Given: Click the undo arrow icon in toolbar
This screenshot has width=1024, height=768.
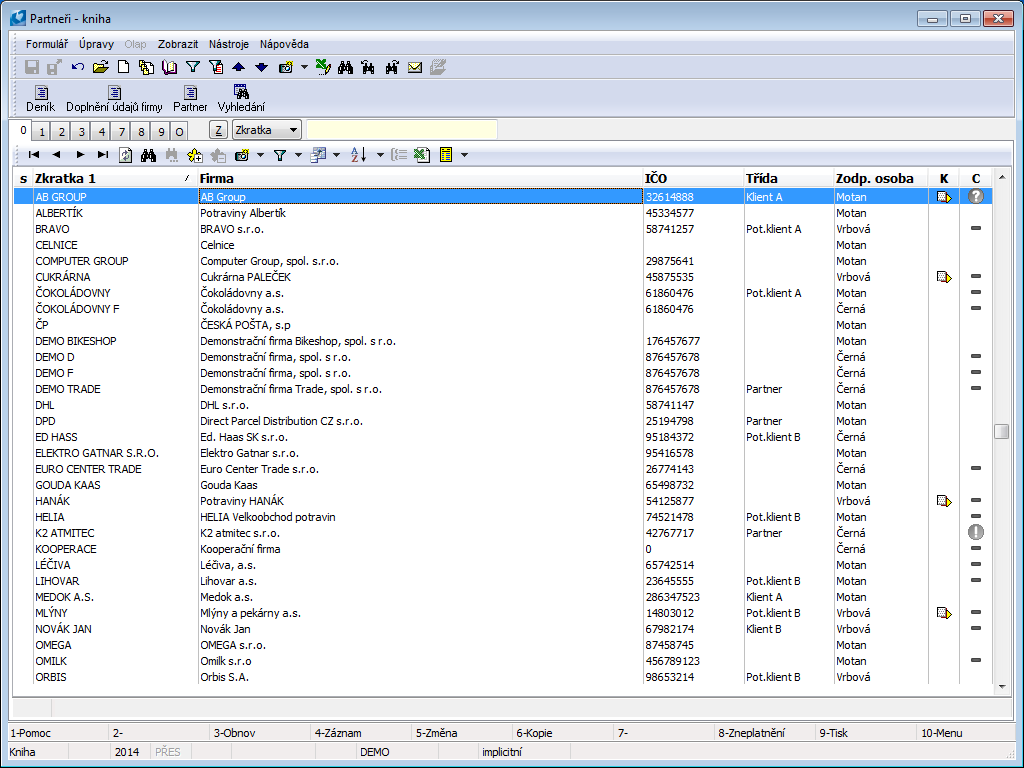Looking at the screenshot, I should pyautogui.click(x=77, y=67).
